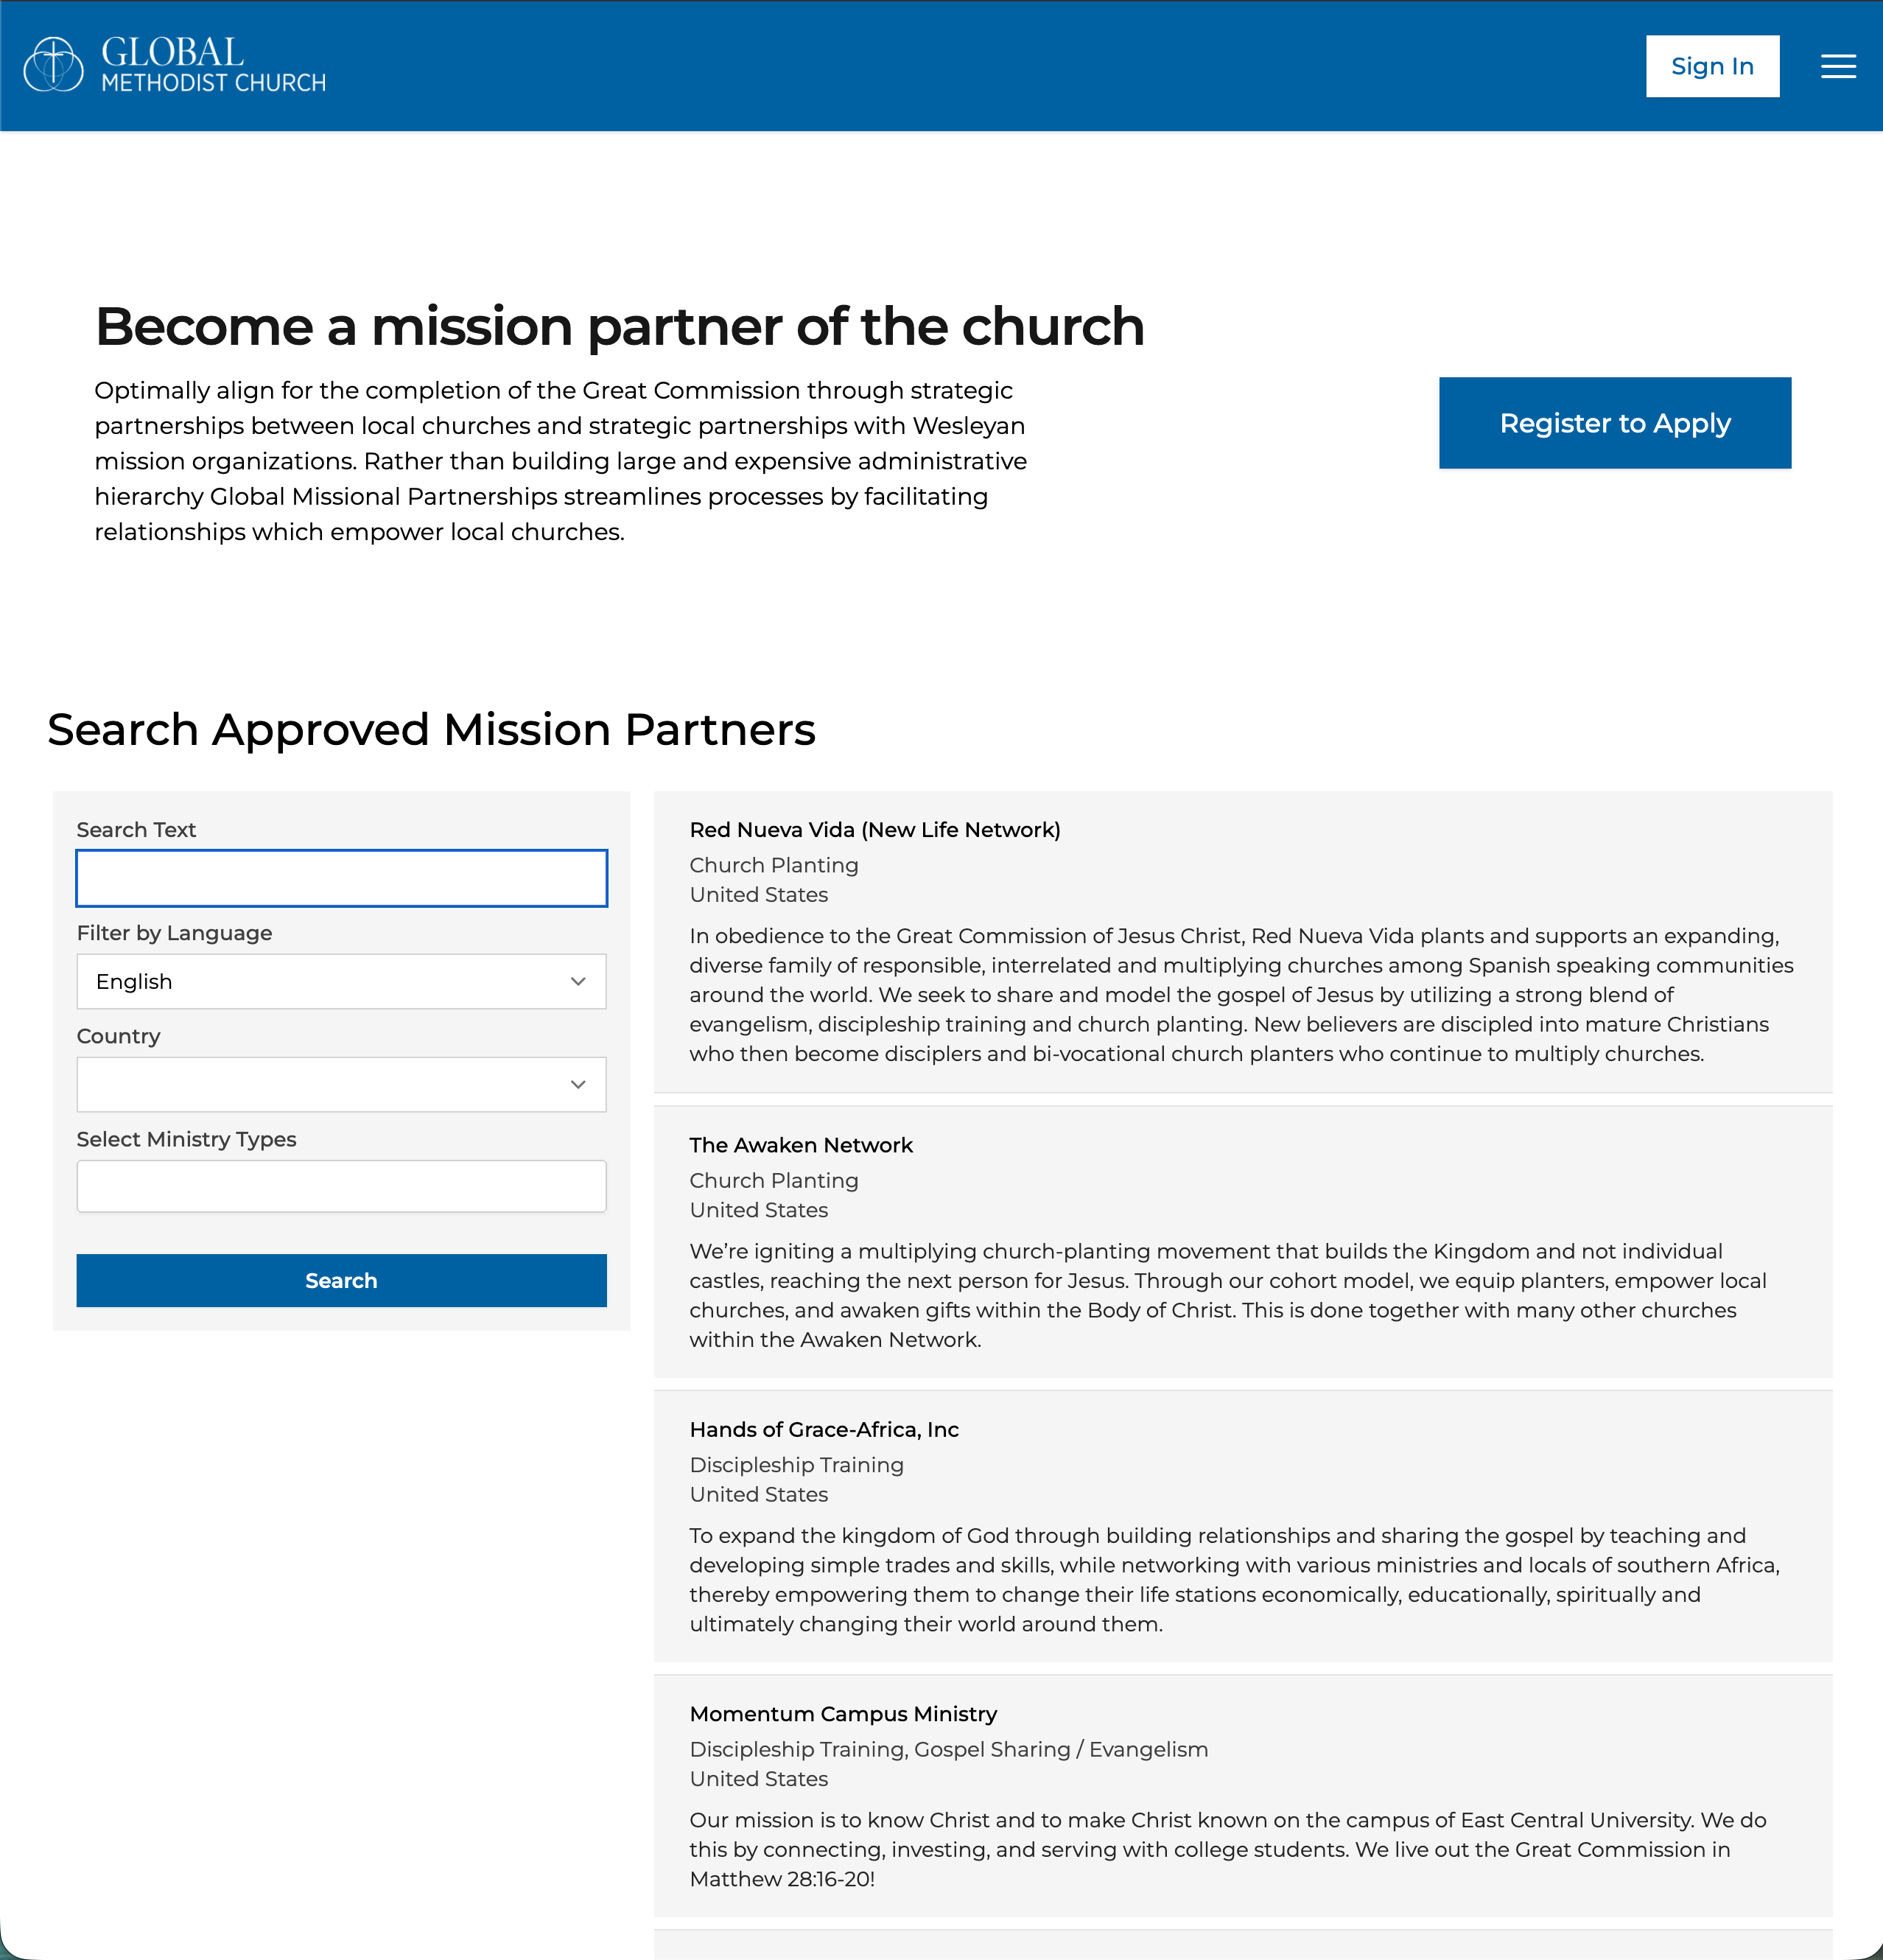Click the Country dropdown chevron arrow

click(578, 1084)
